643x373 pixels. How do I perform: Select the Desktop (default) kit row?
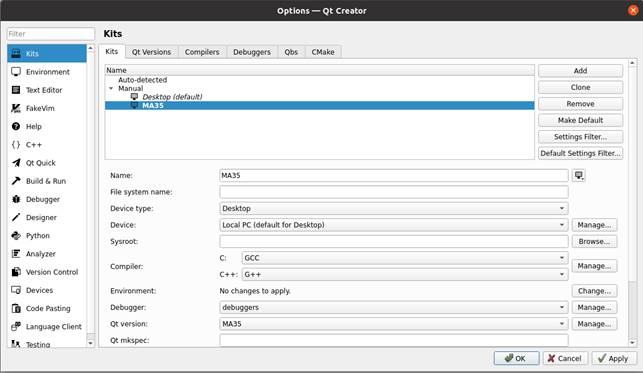click(319, 97)
